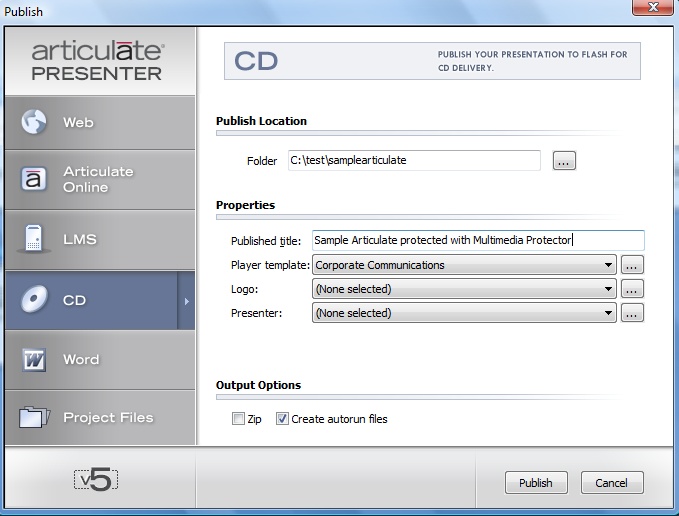679x516 pixels.
Task: Expand the Logo dropdown
Action: click(464, 289)
